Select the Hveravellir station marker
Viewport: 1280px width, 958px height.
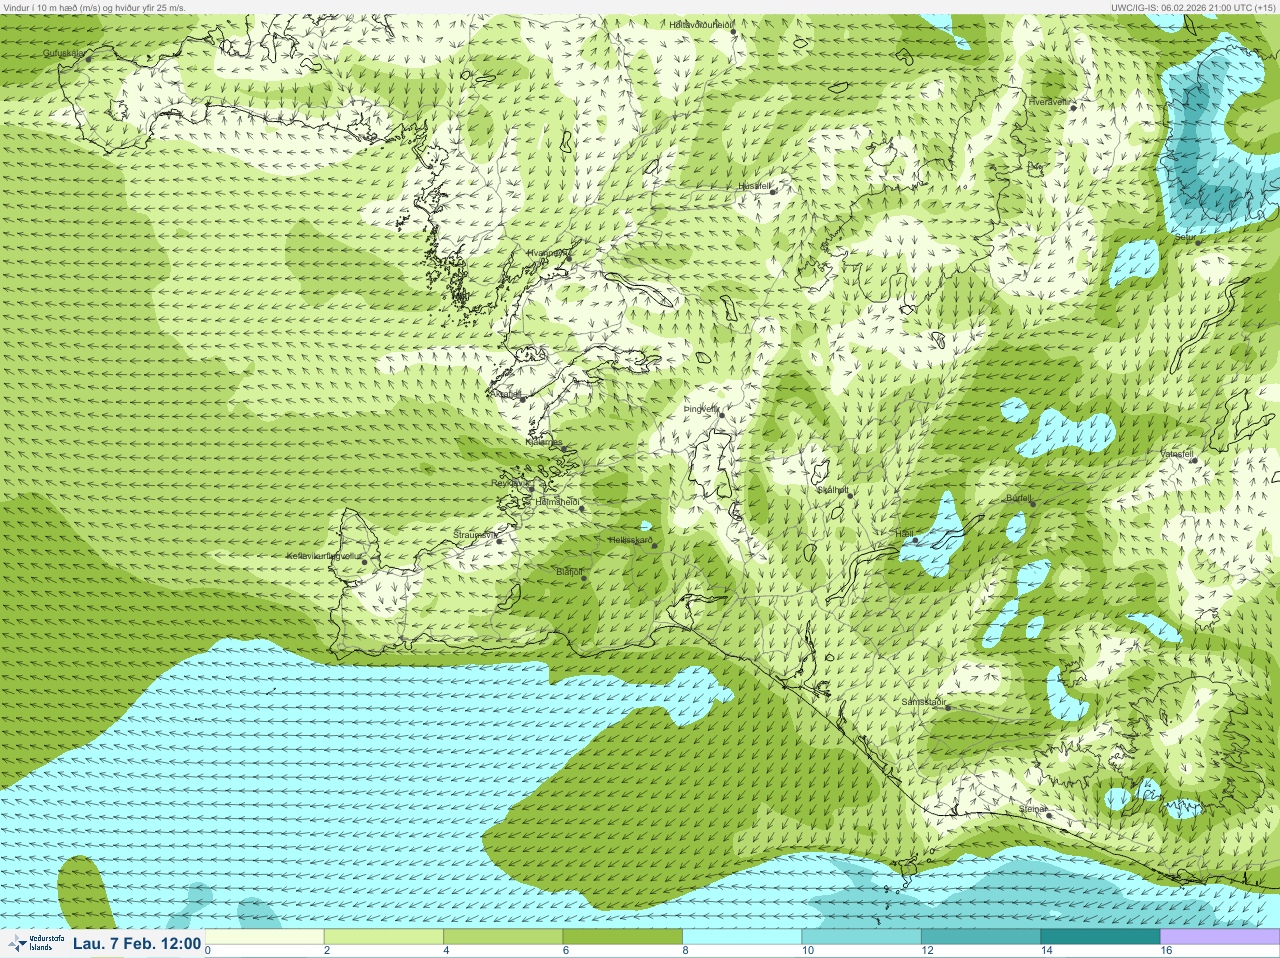[x=1073, y=102]
